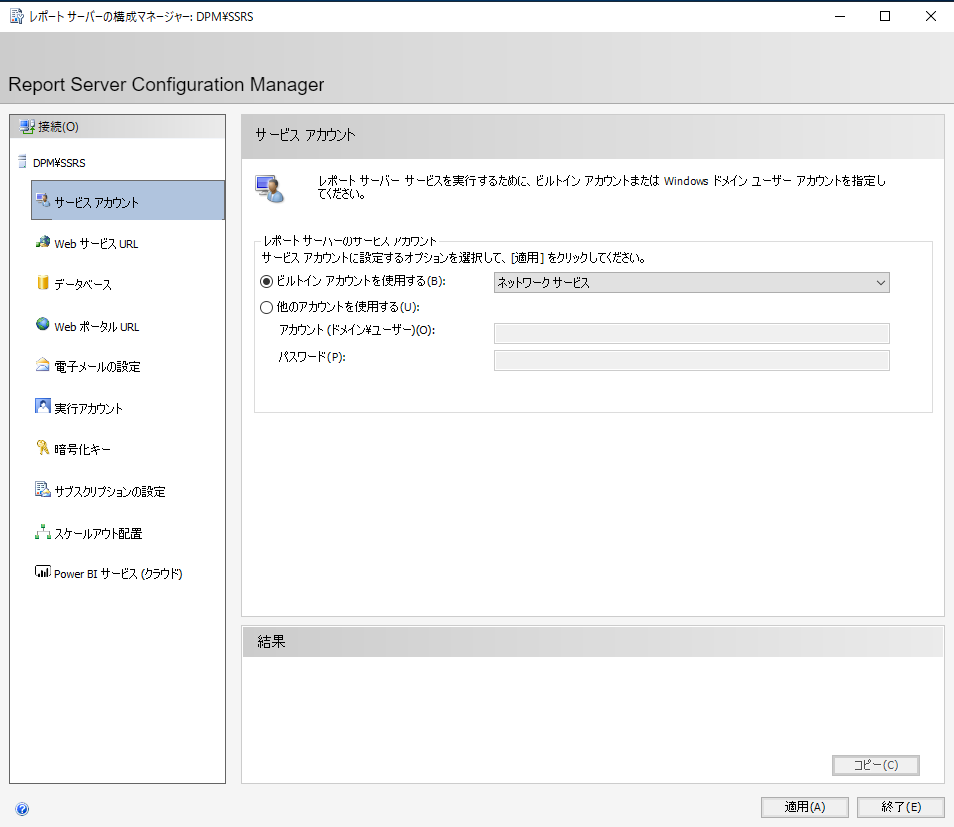Click the Web ポータル URL globe icon
The width and height of the screenshot is (954, 827).
(x=43, y=324)
